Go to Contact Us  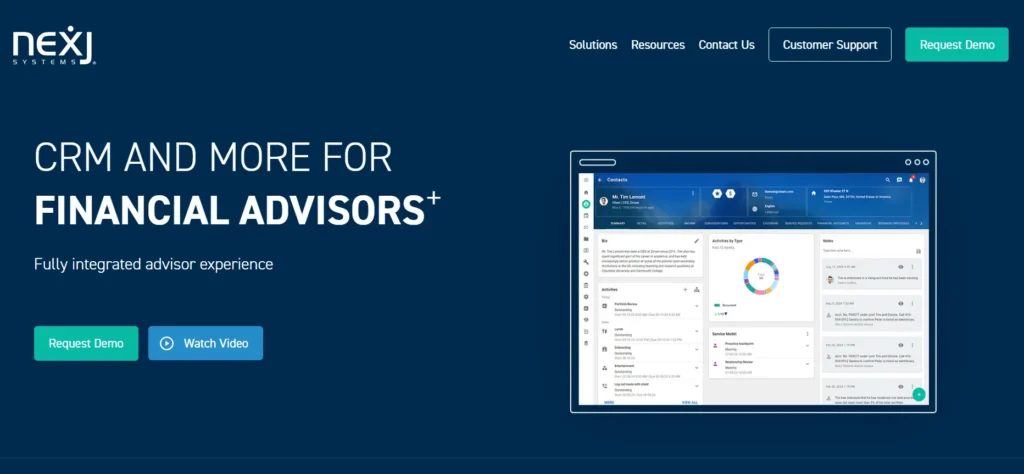[726, 45]
